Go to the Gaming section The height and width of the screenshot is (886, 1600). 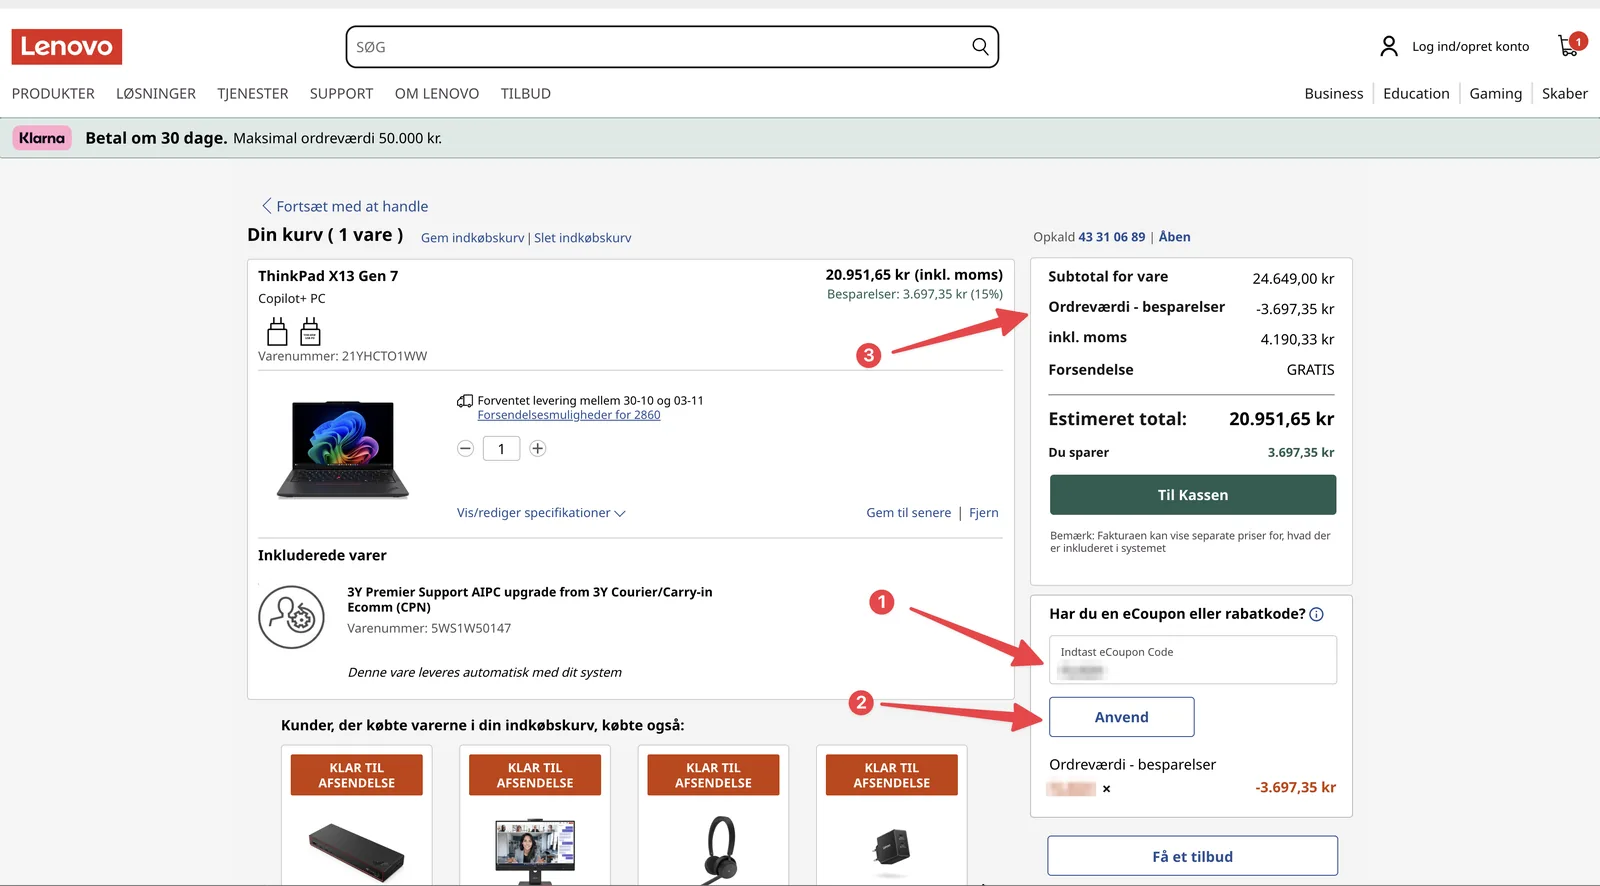tap(1496, 94)
